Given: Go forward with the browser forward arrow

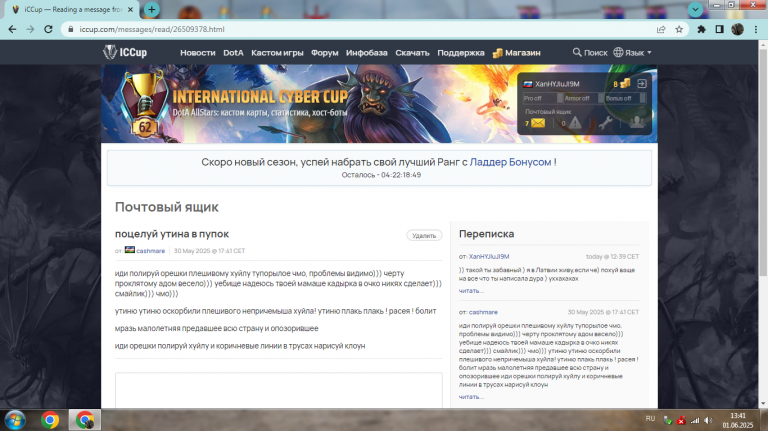Looking at the screenshot, I should pos(30,29).
